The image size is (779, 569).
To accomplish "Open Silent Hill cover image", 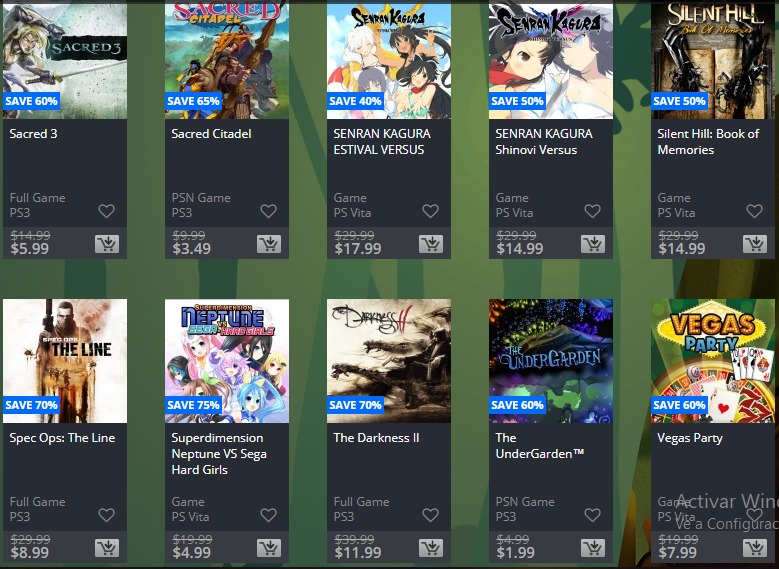I will coord(712,60).
